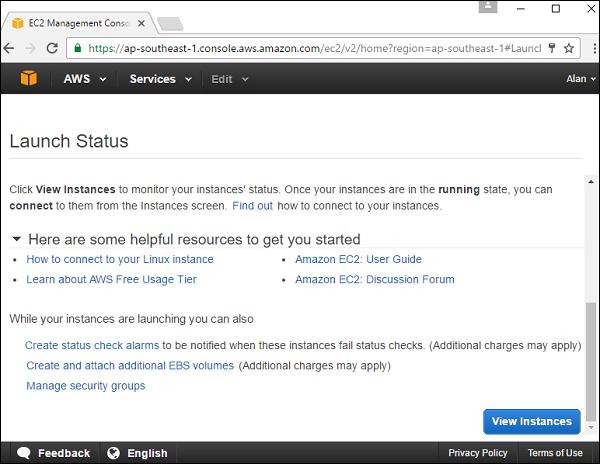This screenshot has width=600, height=464.
Task: Click the AWS orange cube logo
Action: tap(28, 79)
